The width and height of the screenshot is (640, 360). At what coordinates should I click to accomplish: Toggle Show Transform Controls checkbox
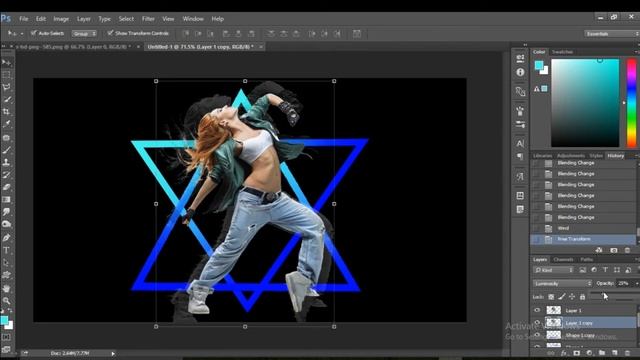point(110,33)
